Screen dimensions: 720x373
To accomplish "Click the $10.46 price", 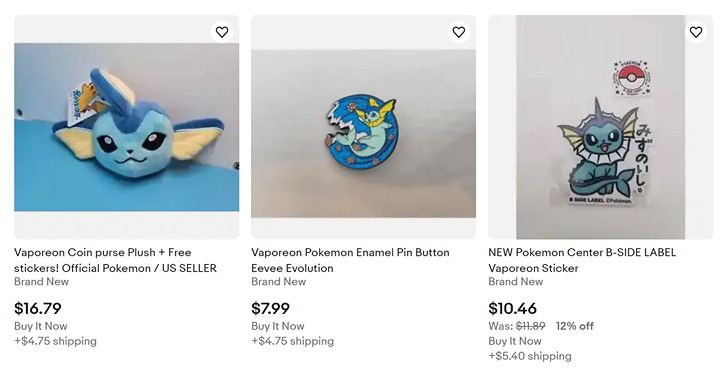I will (512, 308).
